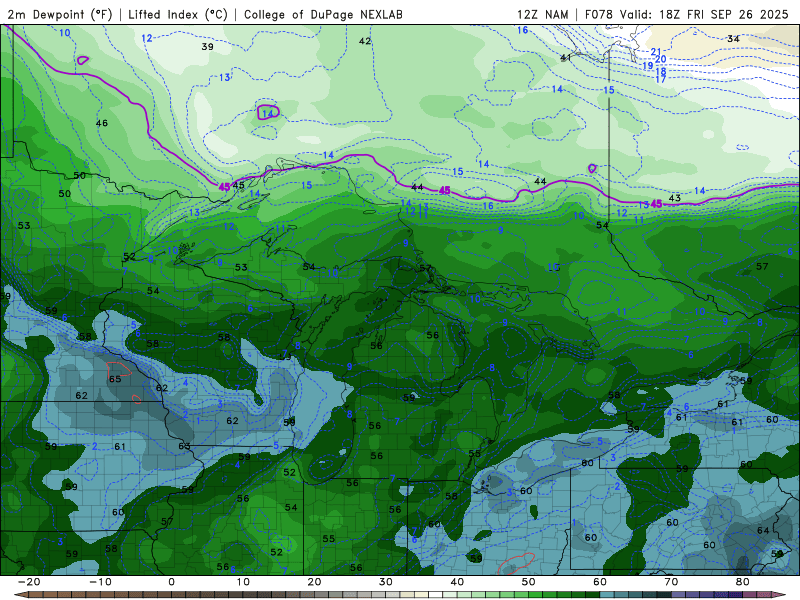Click the blue lifted index contour label 17

(x=661, y=80)
